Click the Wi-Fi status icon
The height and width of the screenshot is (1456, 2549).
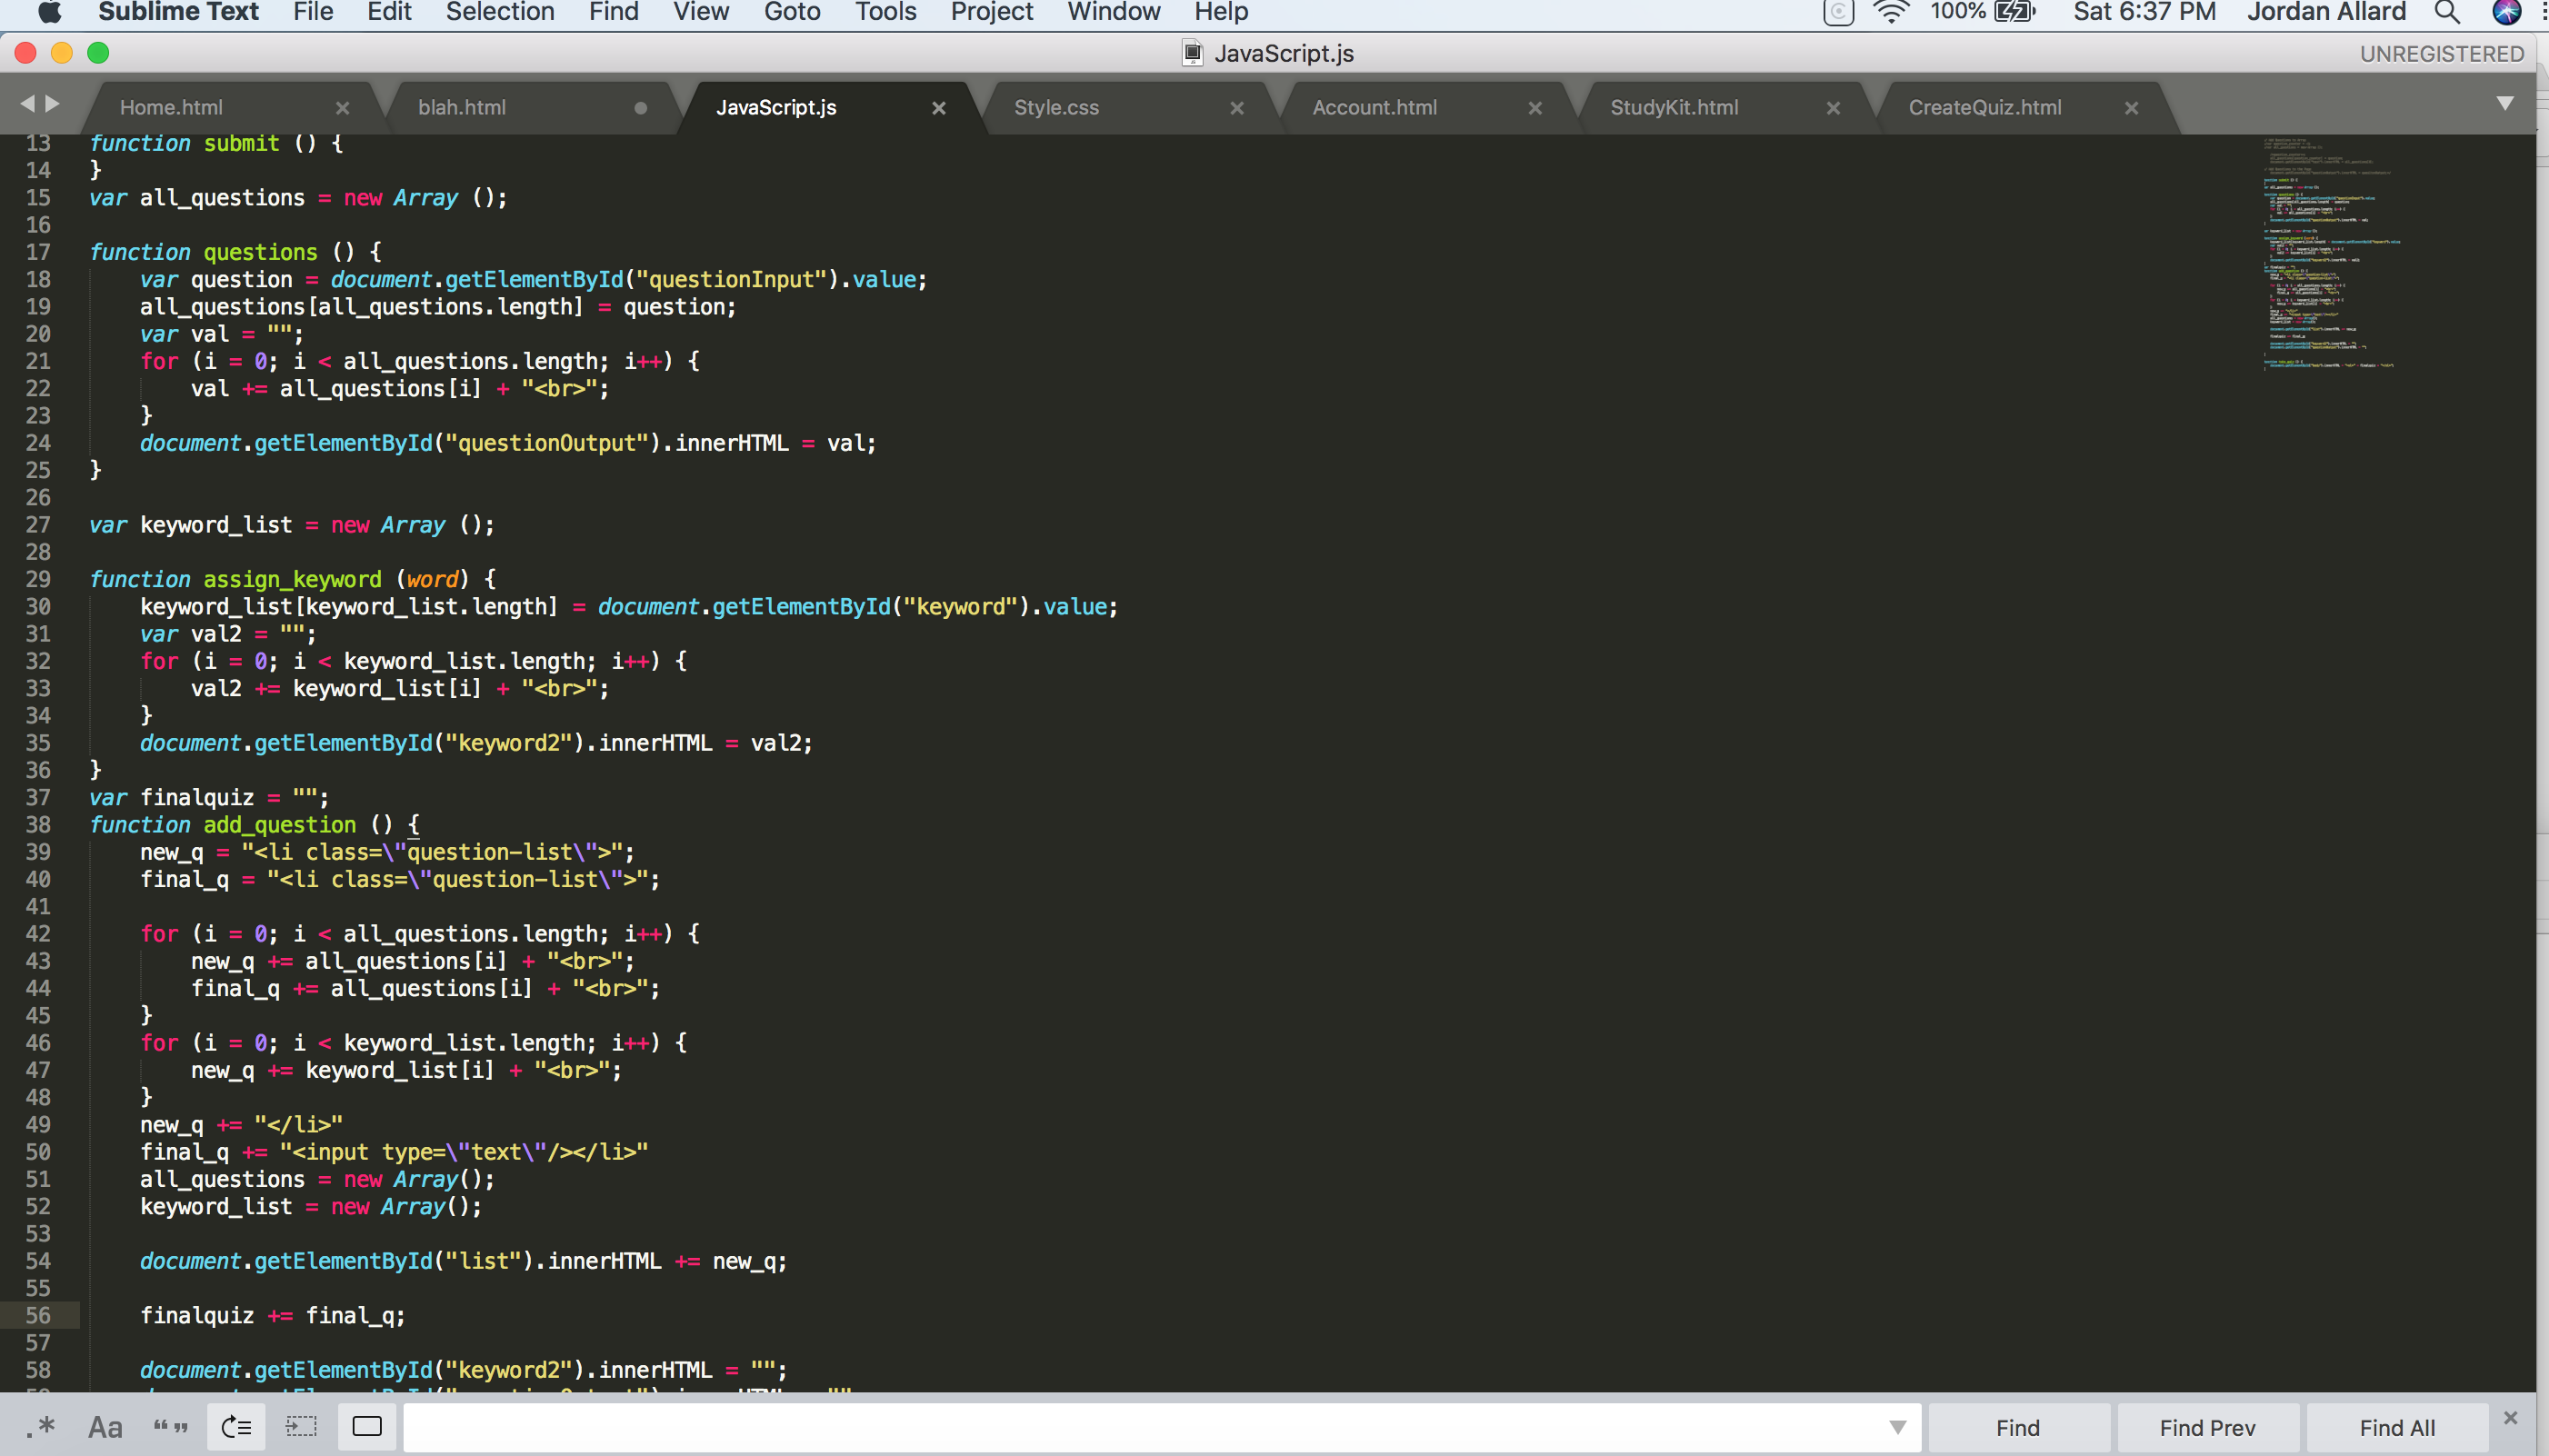click(x=1889, y=12)
